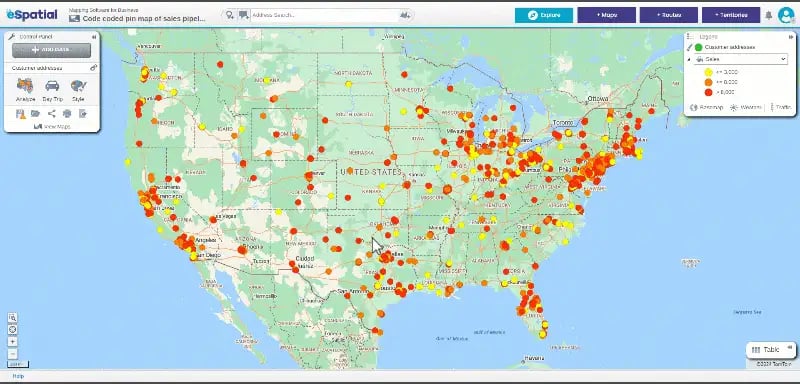
Task: Click the add comment icon in search bar
Action: (x=243, y=15)
